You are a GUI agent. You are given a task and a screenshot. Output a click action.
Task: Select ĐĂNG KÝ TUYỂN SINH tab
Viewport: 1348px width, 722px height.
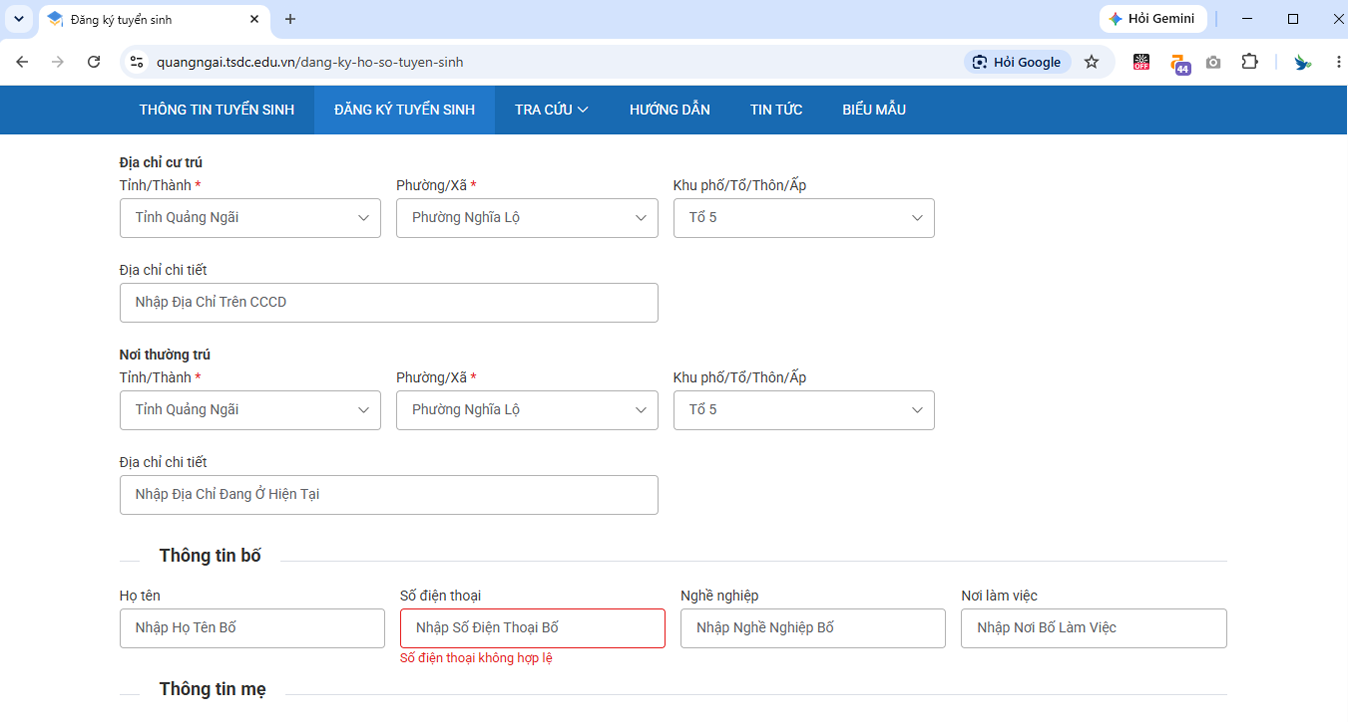pyautogui.click(x=404, y=110)
